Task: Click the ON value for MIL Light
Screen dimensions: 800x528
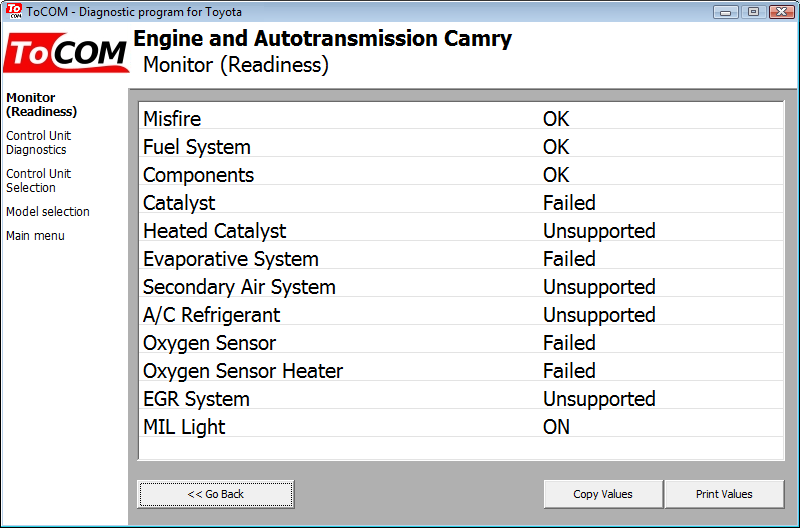Action: 556,427
